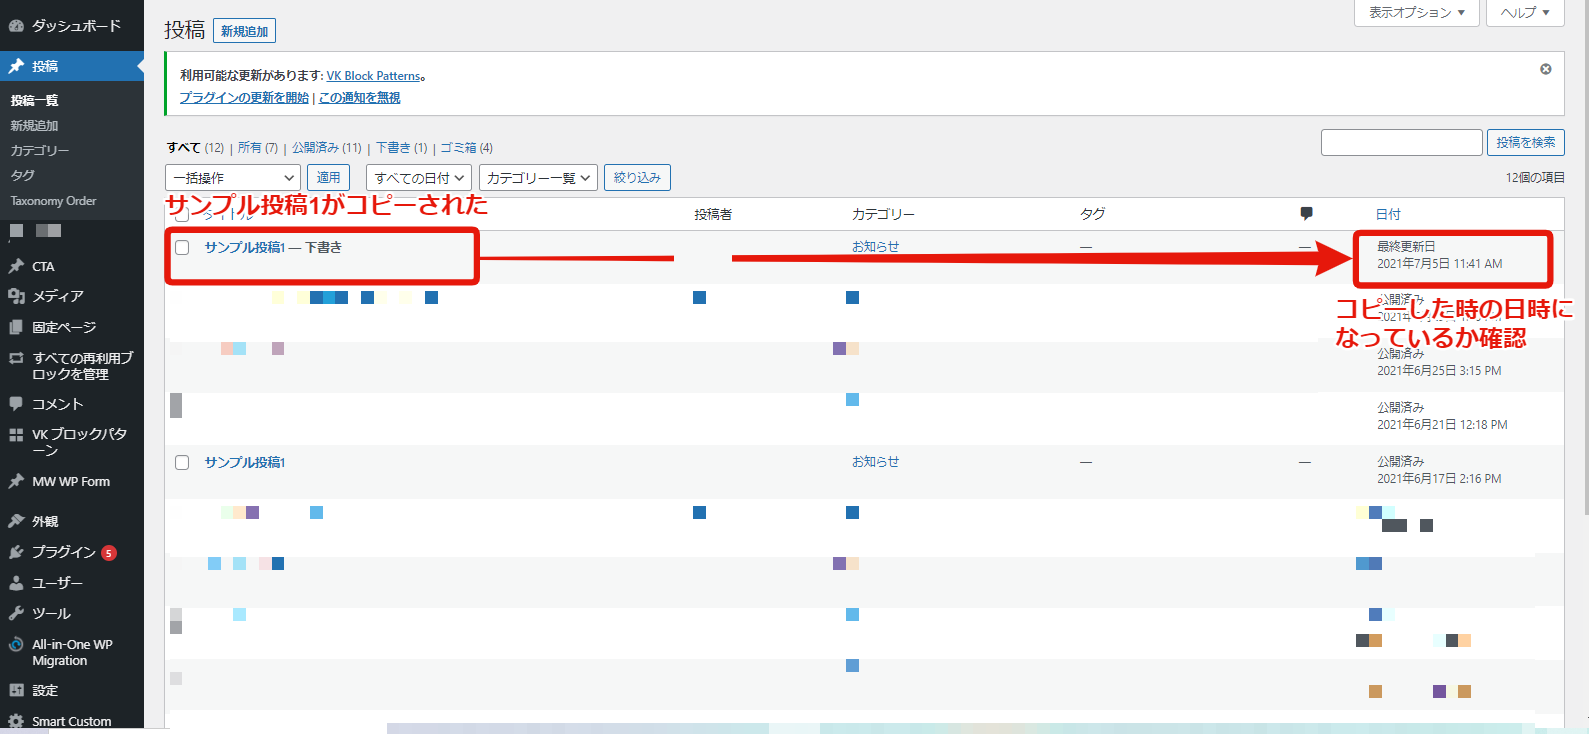
Task: Click the 投稿者 column header
Action: (713, 214)
